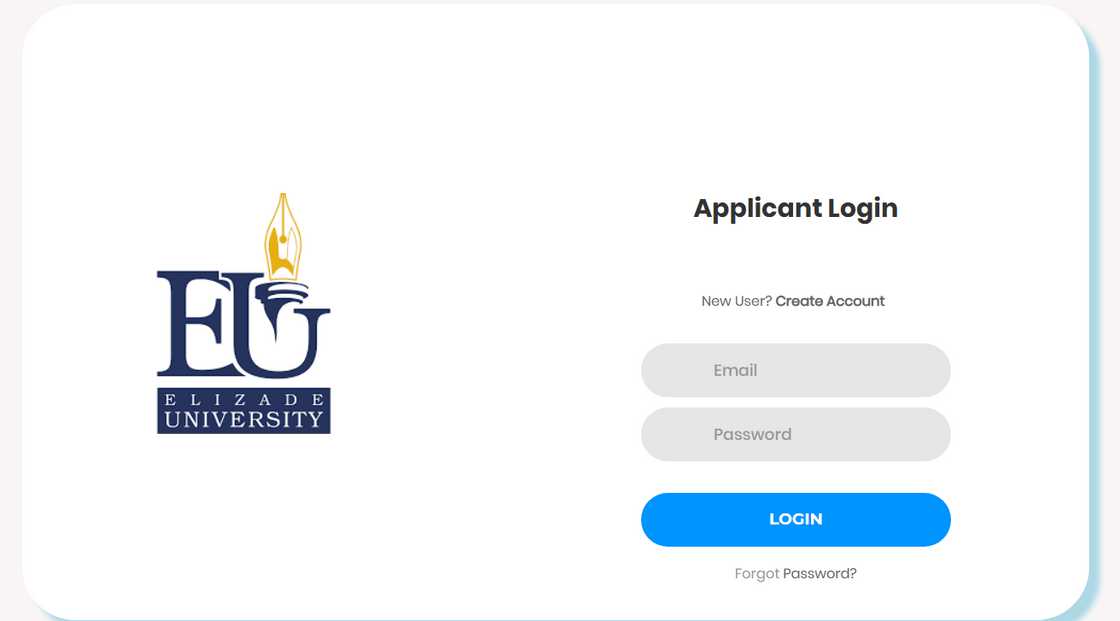1120x621 pixels.
Task: Click the torch column inside the U letter
Action: pos(281,306)
